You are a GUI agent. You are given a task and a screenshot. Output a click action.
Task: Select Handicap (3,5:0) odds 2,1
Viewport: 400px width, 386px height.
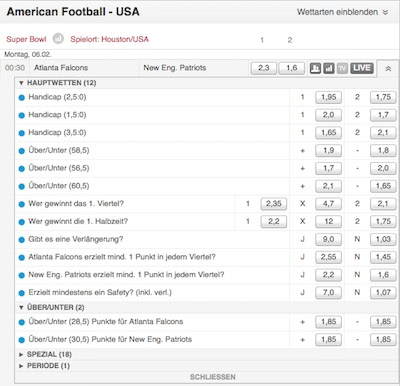383,133
